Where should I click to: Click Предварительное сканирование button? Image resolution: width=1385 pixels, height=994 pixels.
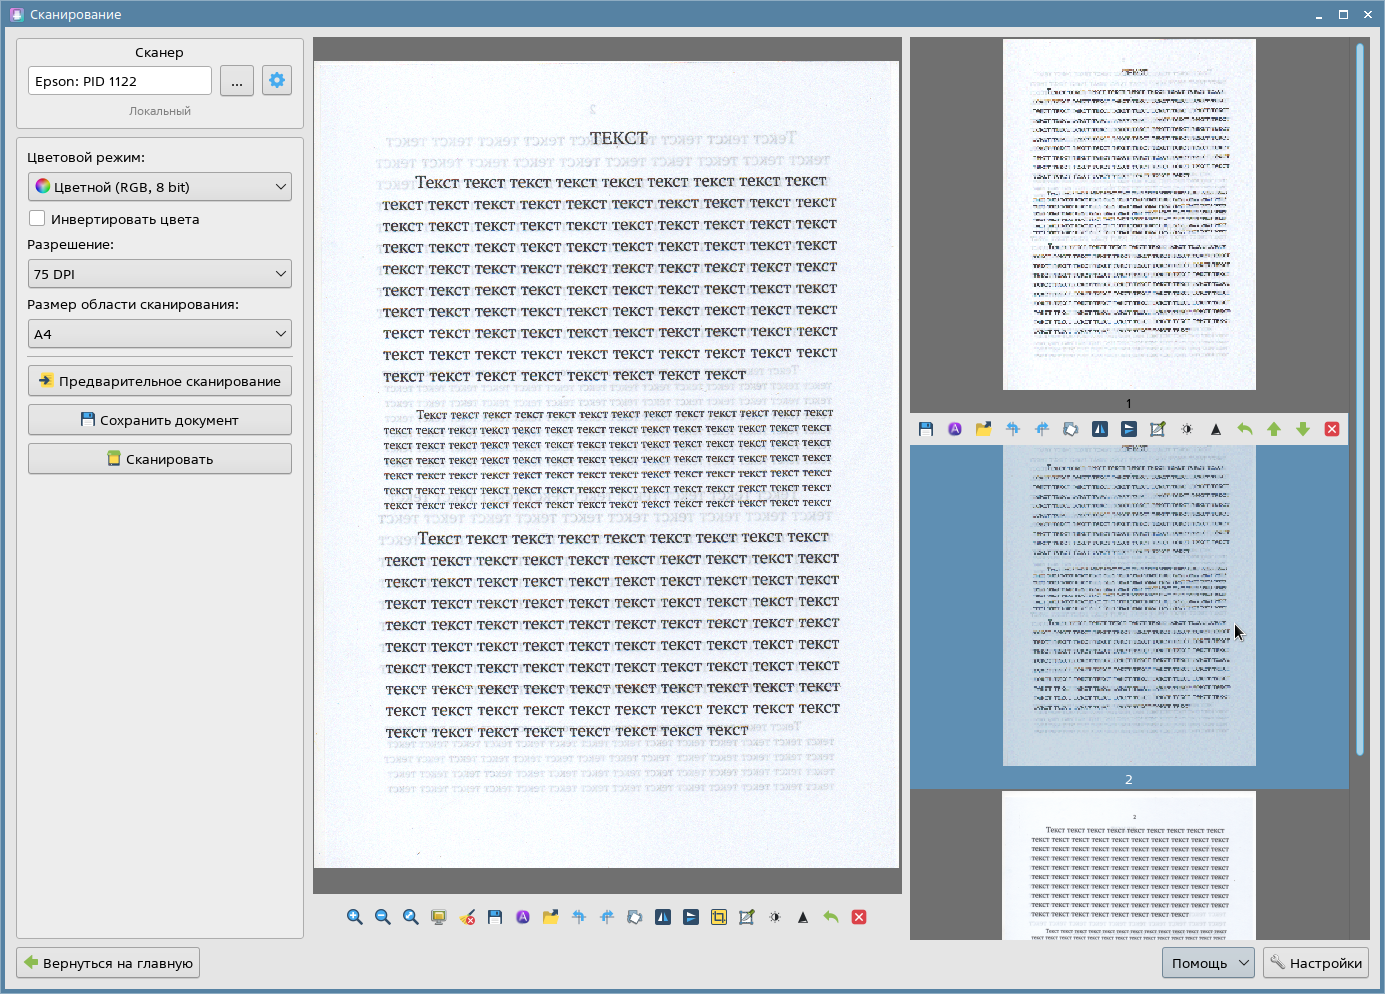coord(160,381)
